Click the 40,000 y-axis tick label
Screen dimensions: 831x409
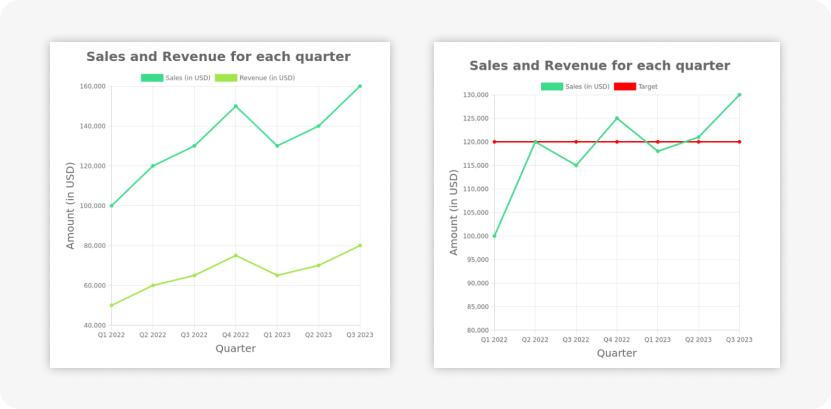click(96, 325)
